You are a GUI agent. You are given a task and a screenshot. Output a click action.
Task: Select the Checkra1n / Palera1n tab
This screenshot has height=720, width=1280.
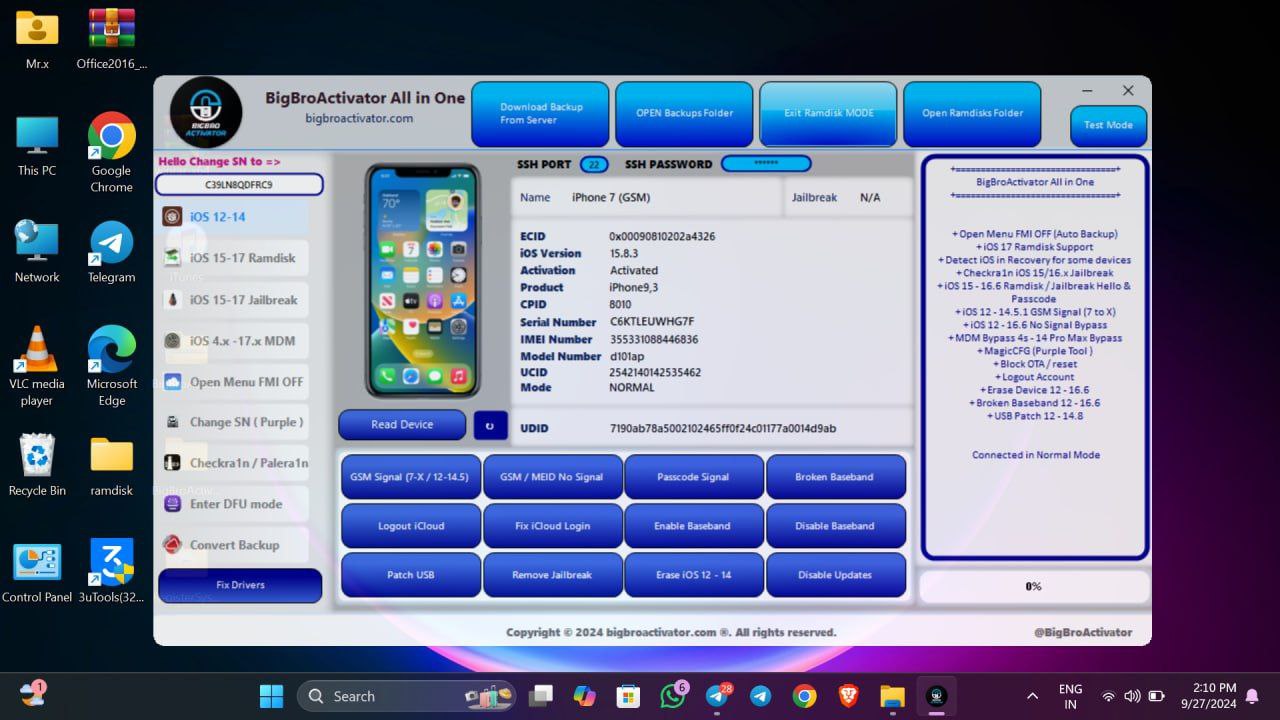[x=233, y=463]
